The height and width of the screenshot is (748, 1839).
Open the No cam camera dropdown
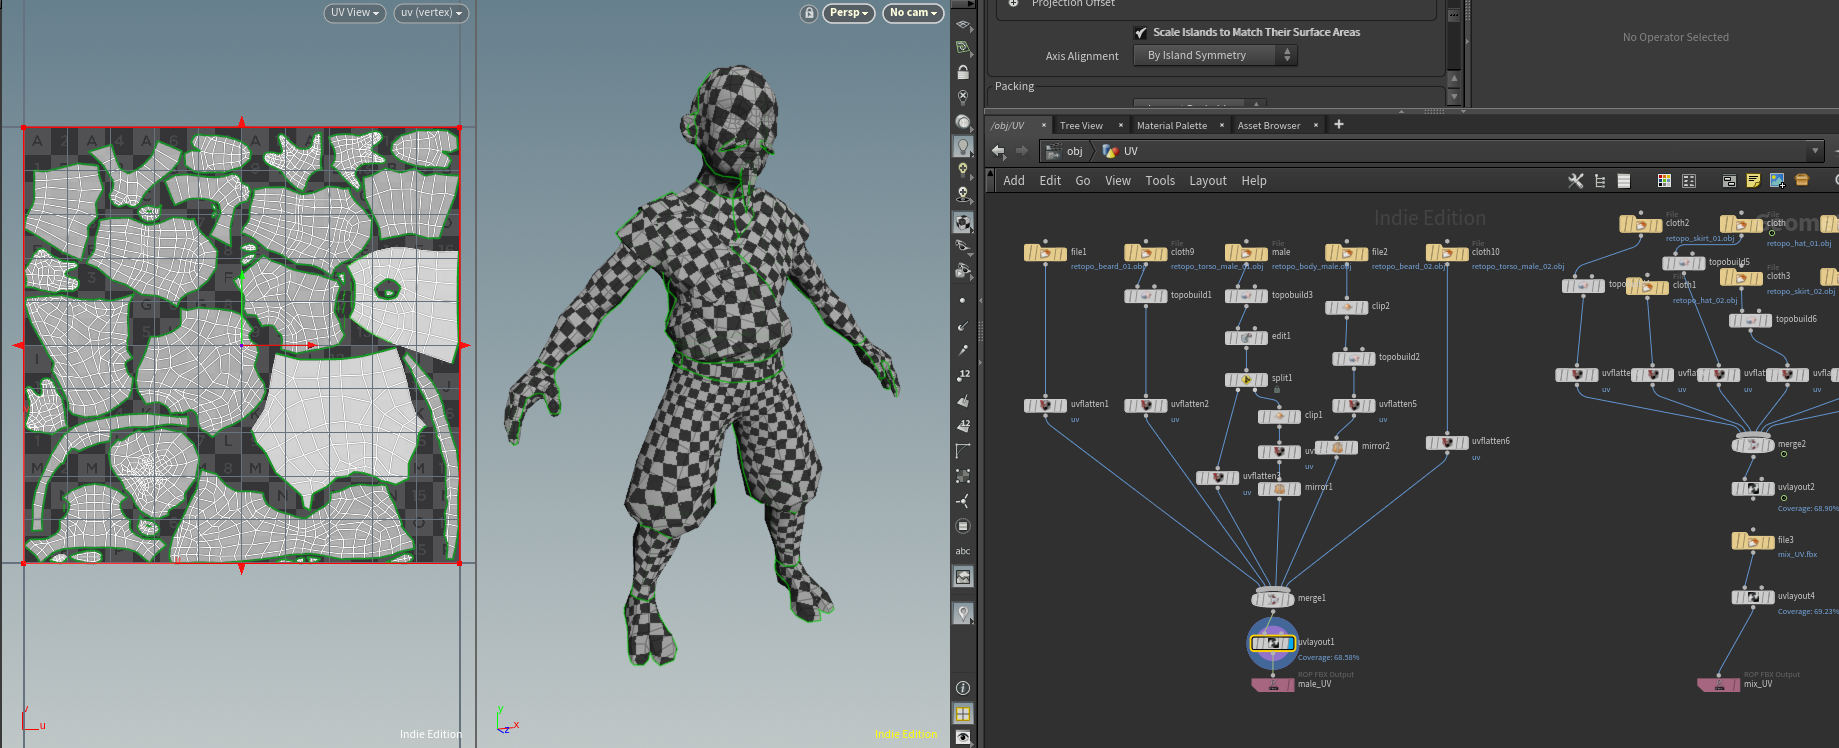coord(913,13)
